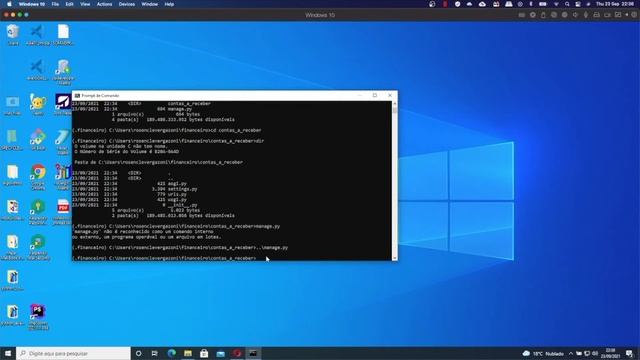Open the Help menu in the macOS menu bar
The height and width of the screenshot is (360, 640).
click(x=169, y=4)
